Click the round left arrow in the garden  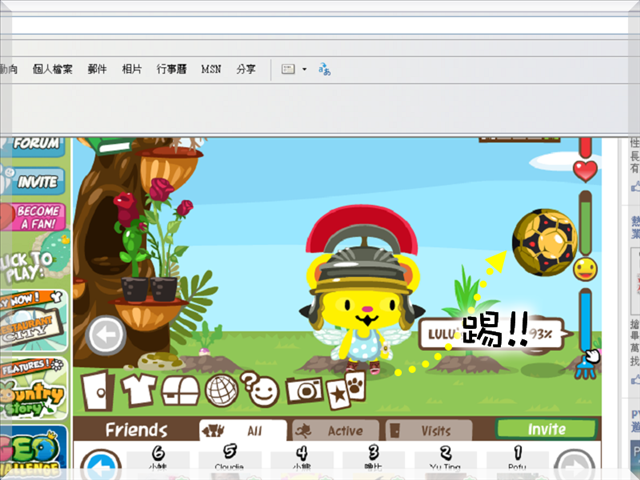106,335
